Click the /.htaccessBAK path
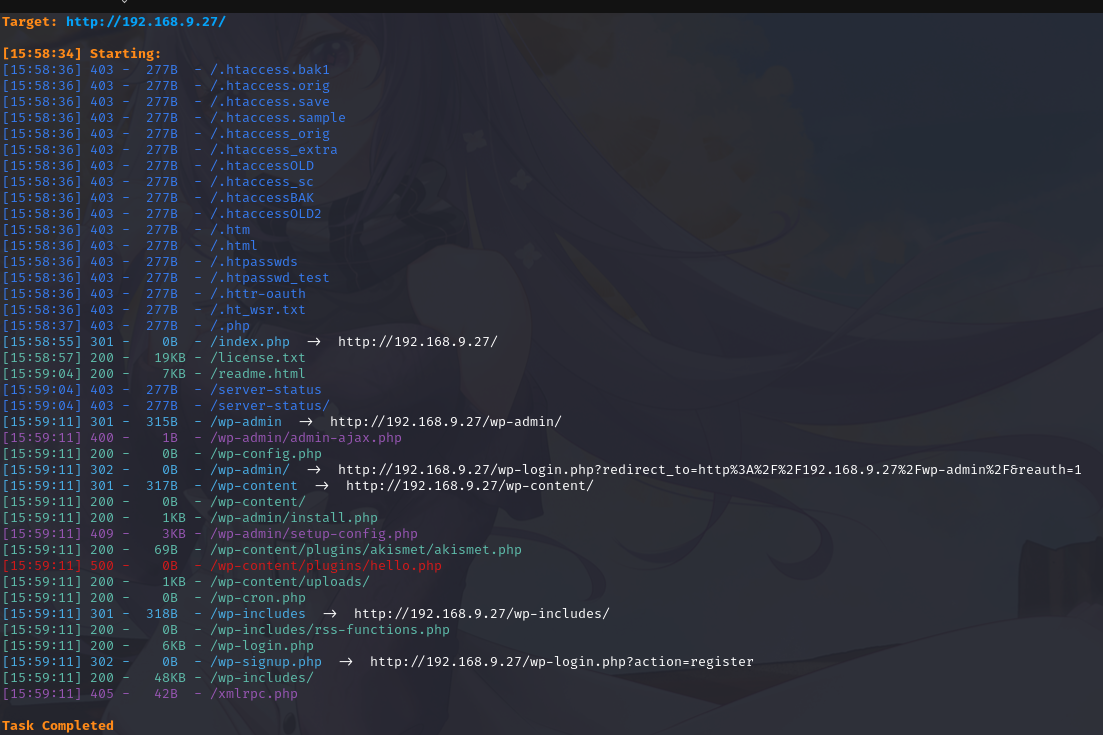Screen dimensions: 1103x735 (262, 198)
